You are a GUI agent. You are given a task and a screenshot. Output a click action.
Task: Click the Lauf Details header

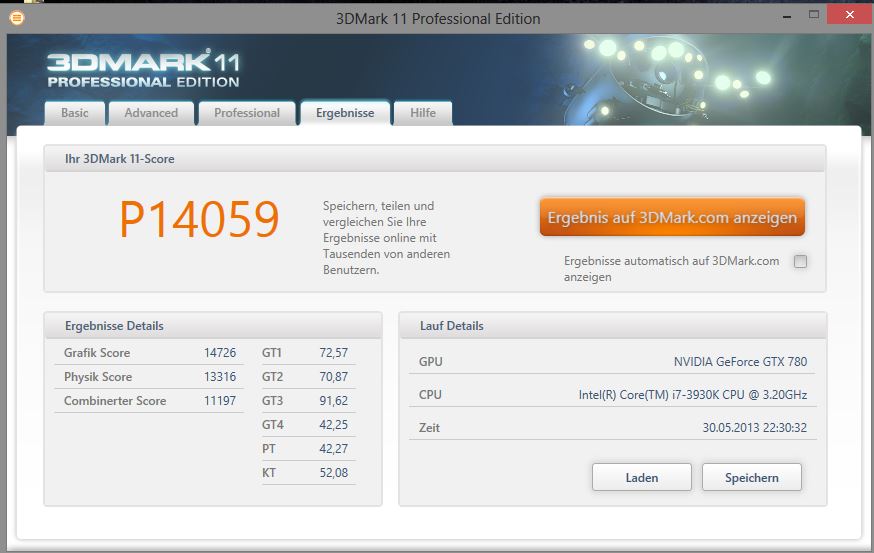451,326
